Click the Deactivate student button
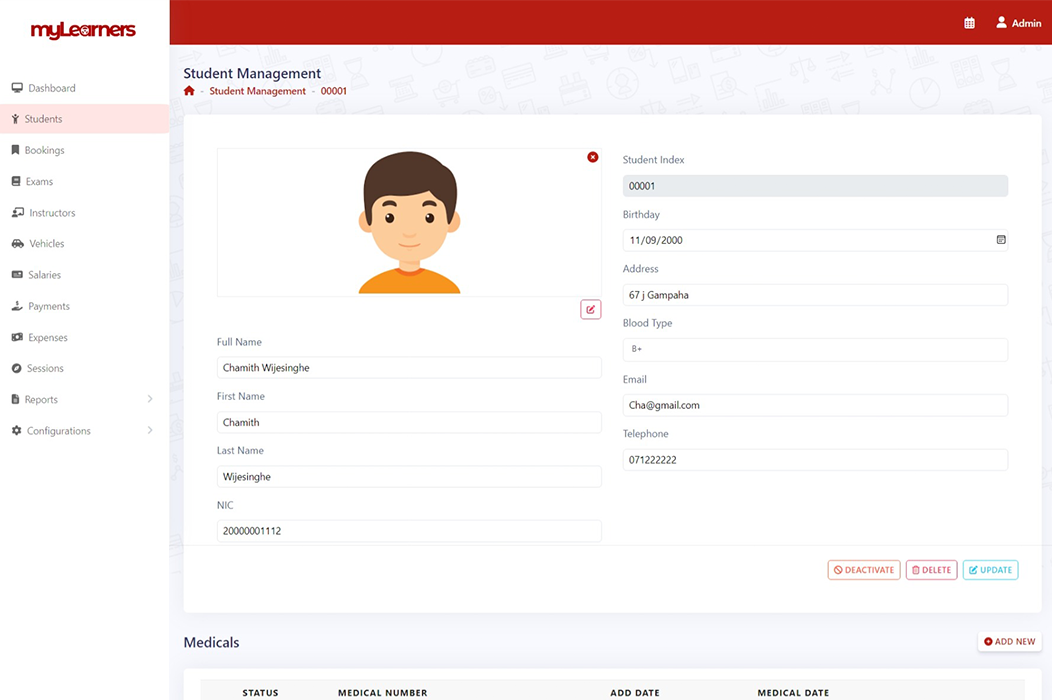The height and width of the screenshot is (700, 1052). coord(863,570)
